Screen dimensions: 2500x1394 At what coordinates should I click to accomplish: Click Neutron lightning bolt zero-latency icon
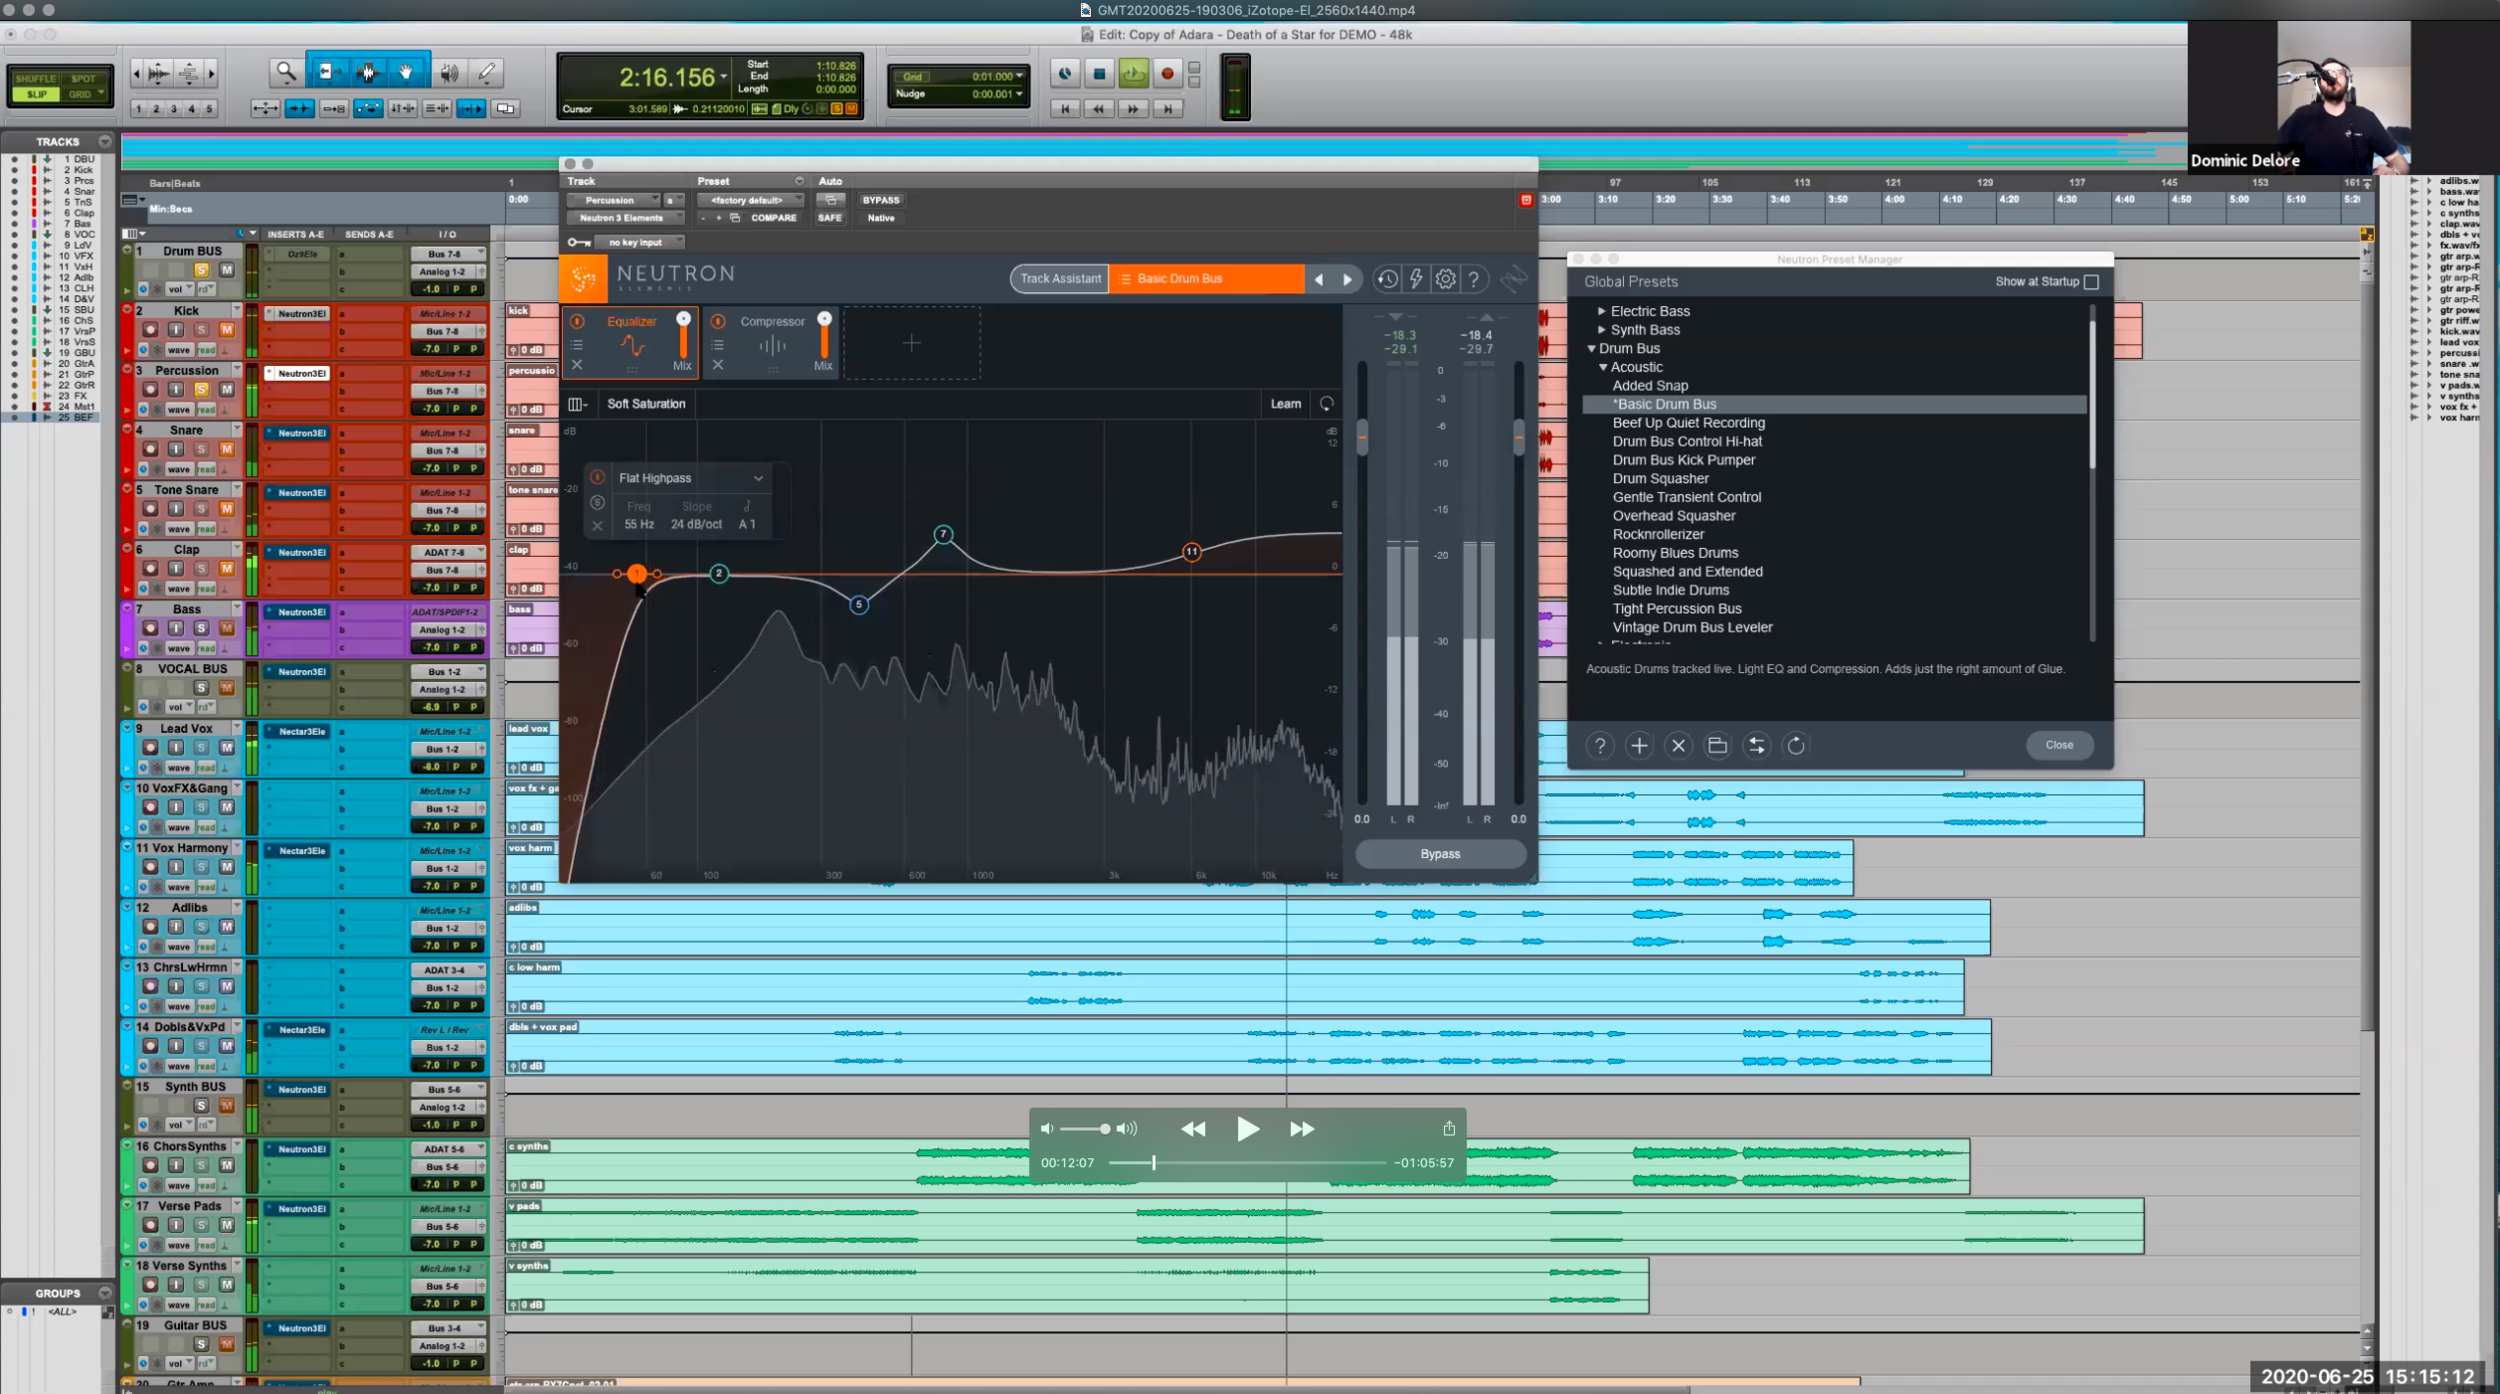[1416, 279]
